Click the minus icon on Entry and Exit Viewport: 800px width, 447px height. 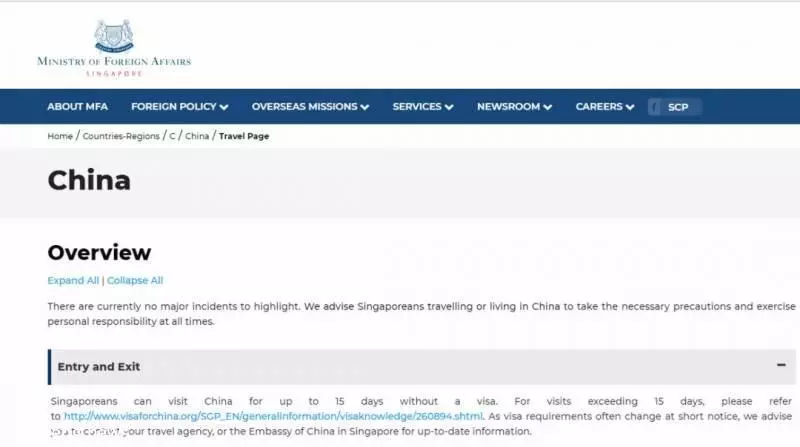click(x=781, y=365)
